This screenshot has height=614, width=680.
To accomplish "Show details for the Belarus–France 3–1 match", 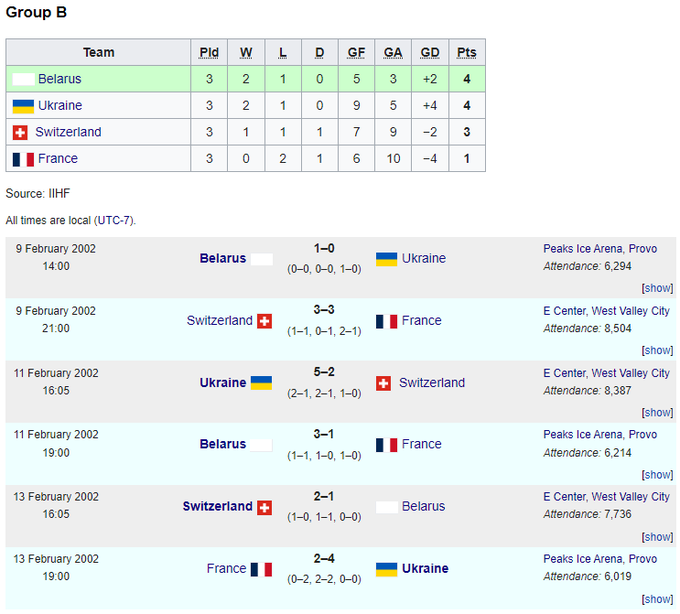I will tap(657, 474).
